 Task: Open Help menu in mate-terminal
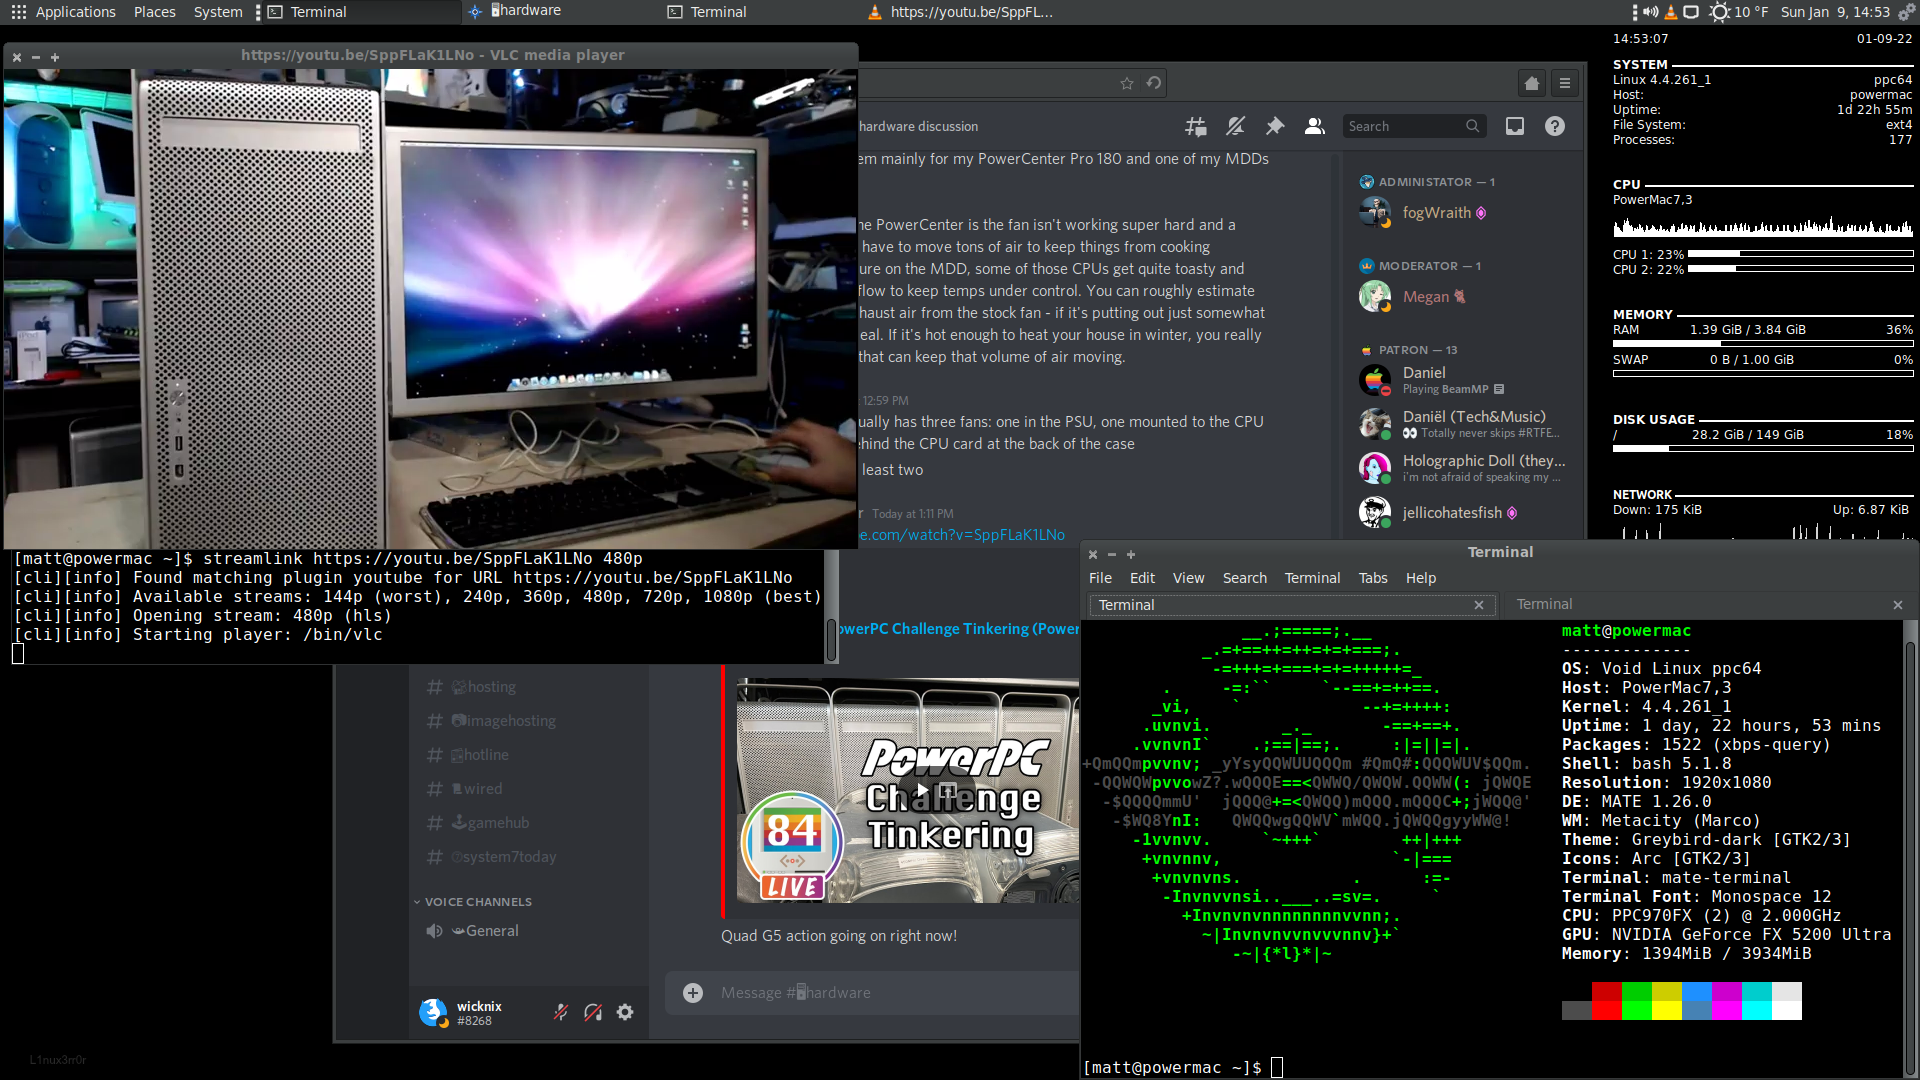[1420, 578]
